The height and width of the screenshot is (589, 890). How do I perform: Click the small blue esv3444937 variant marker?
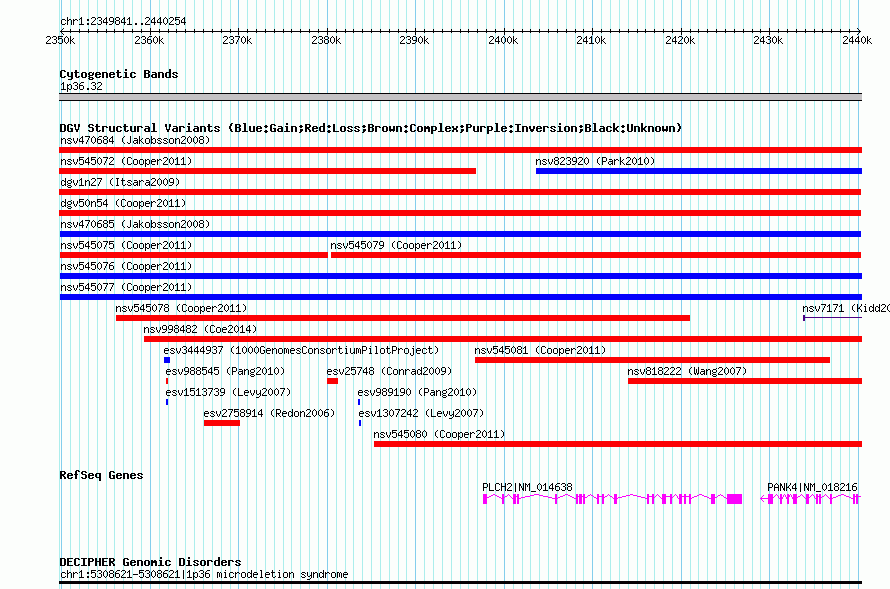167,360
